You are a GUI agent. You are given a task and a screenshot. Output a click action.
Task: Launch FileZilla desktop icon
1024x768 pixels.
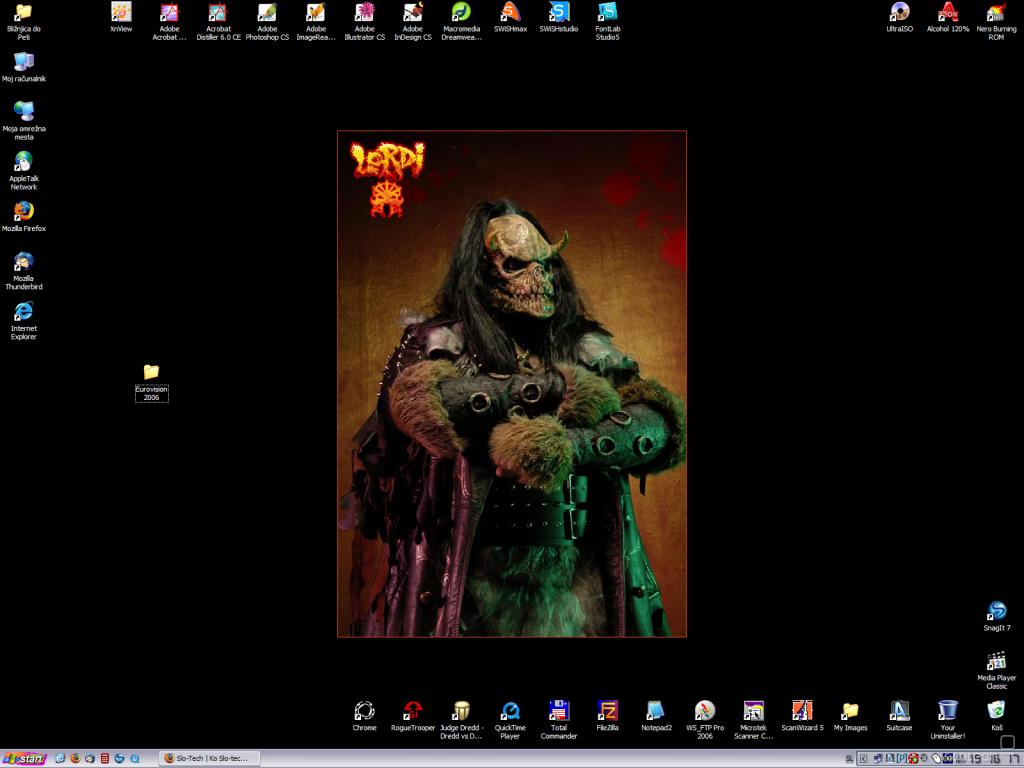pyautogui.click(x=607, y=716)
